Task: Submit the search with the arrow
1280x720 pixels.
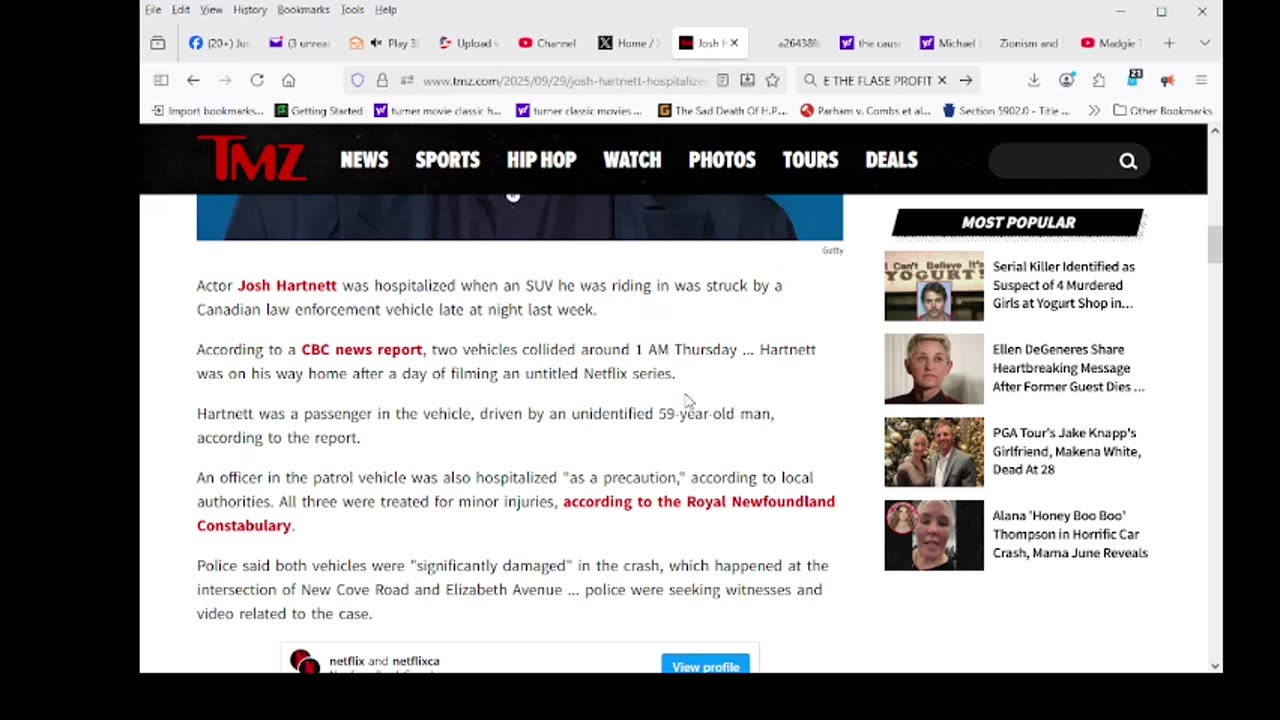Action: point(966,80)
